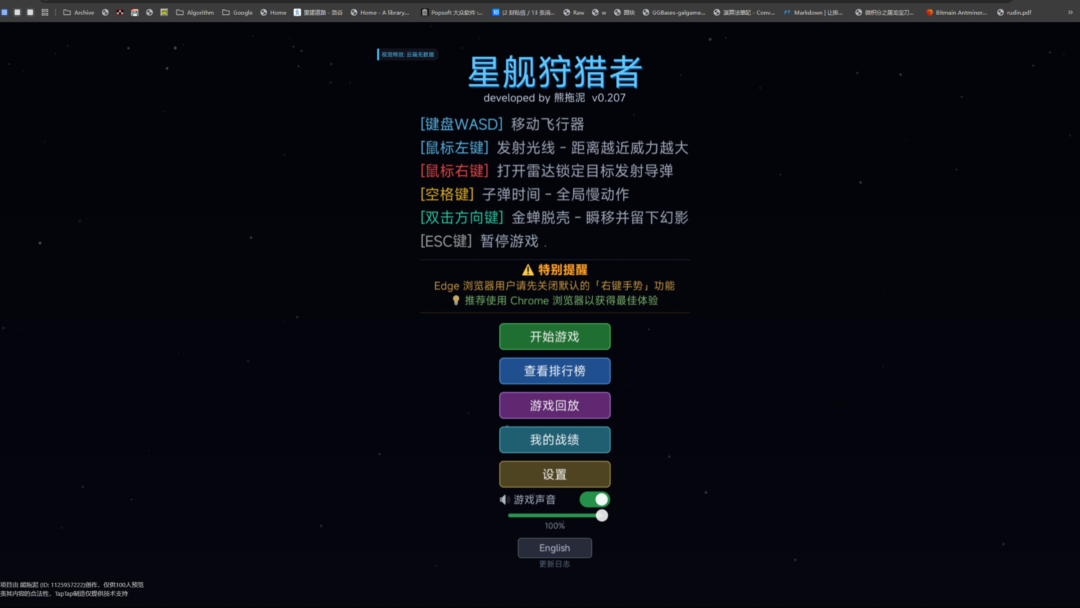The width and height of the screenshot is (1080, 608).
Task: Click the [键盘WASD] control hint
Action: click(461, 125)
